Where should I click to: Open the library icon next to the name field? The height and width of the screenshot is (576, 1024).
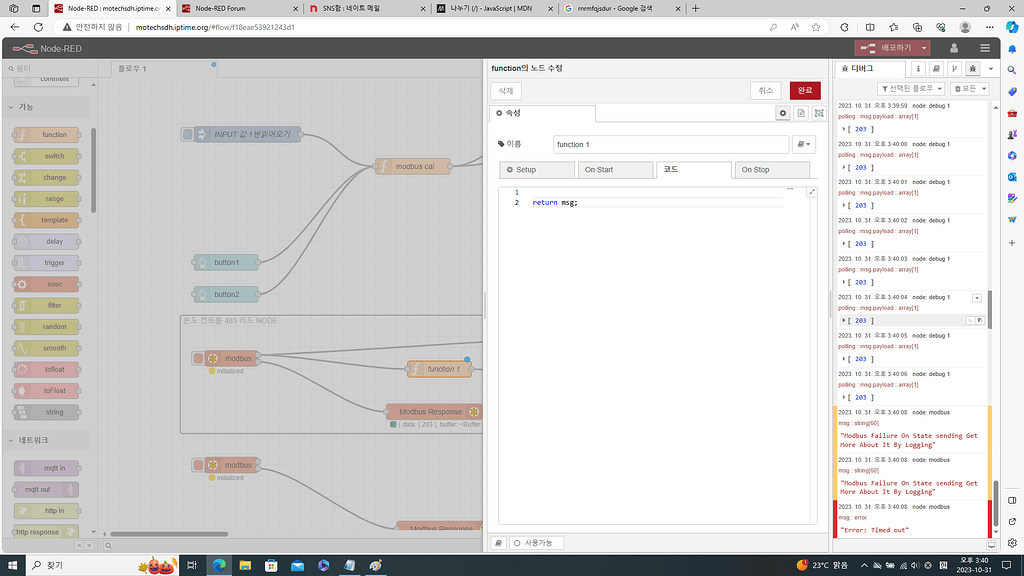[x=806, y=143]
